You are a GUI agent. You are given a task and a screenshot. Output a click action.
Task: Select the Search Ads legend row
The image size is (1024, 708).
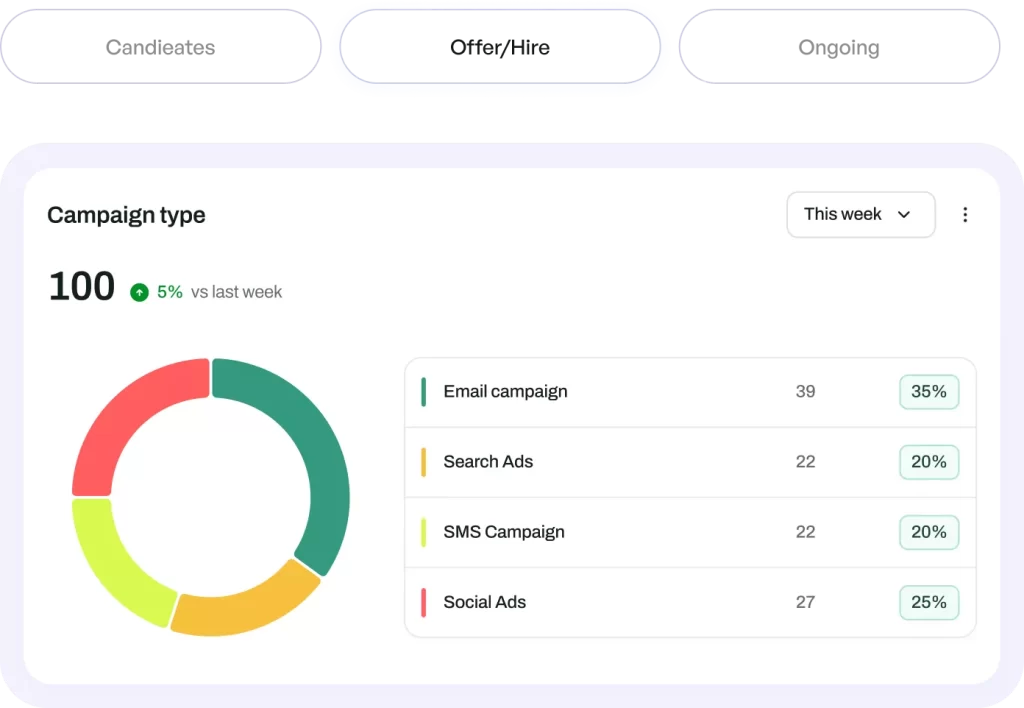coord(690,462)
